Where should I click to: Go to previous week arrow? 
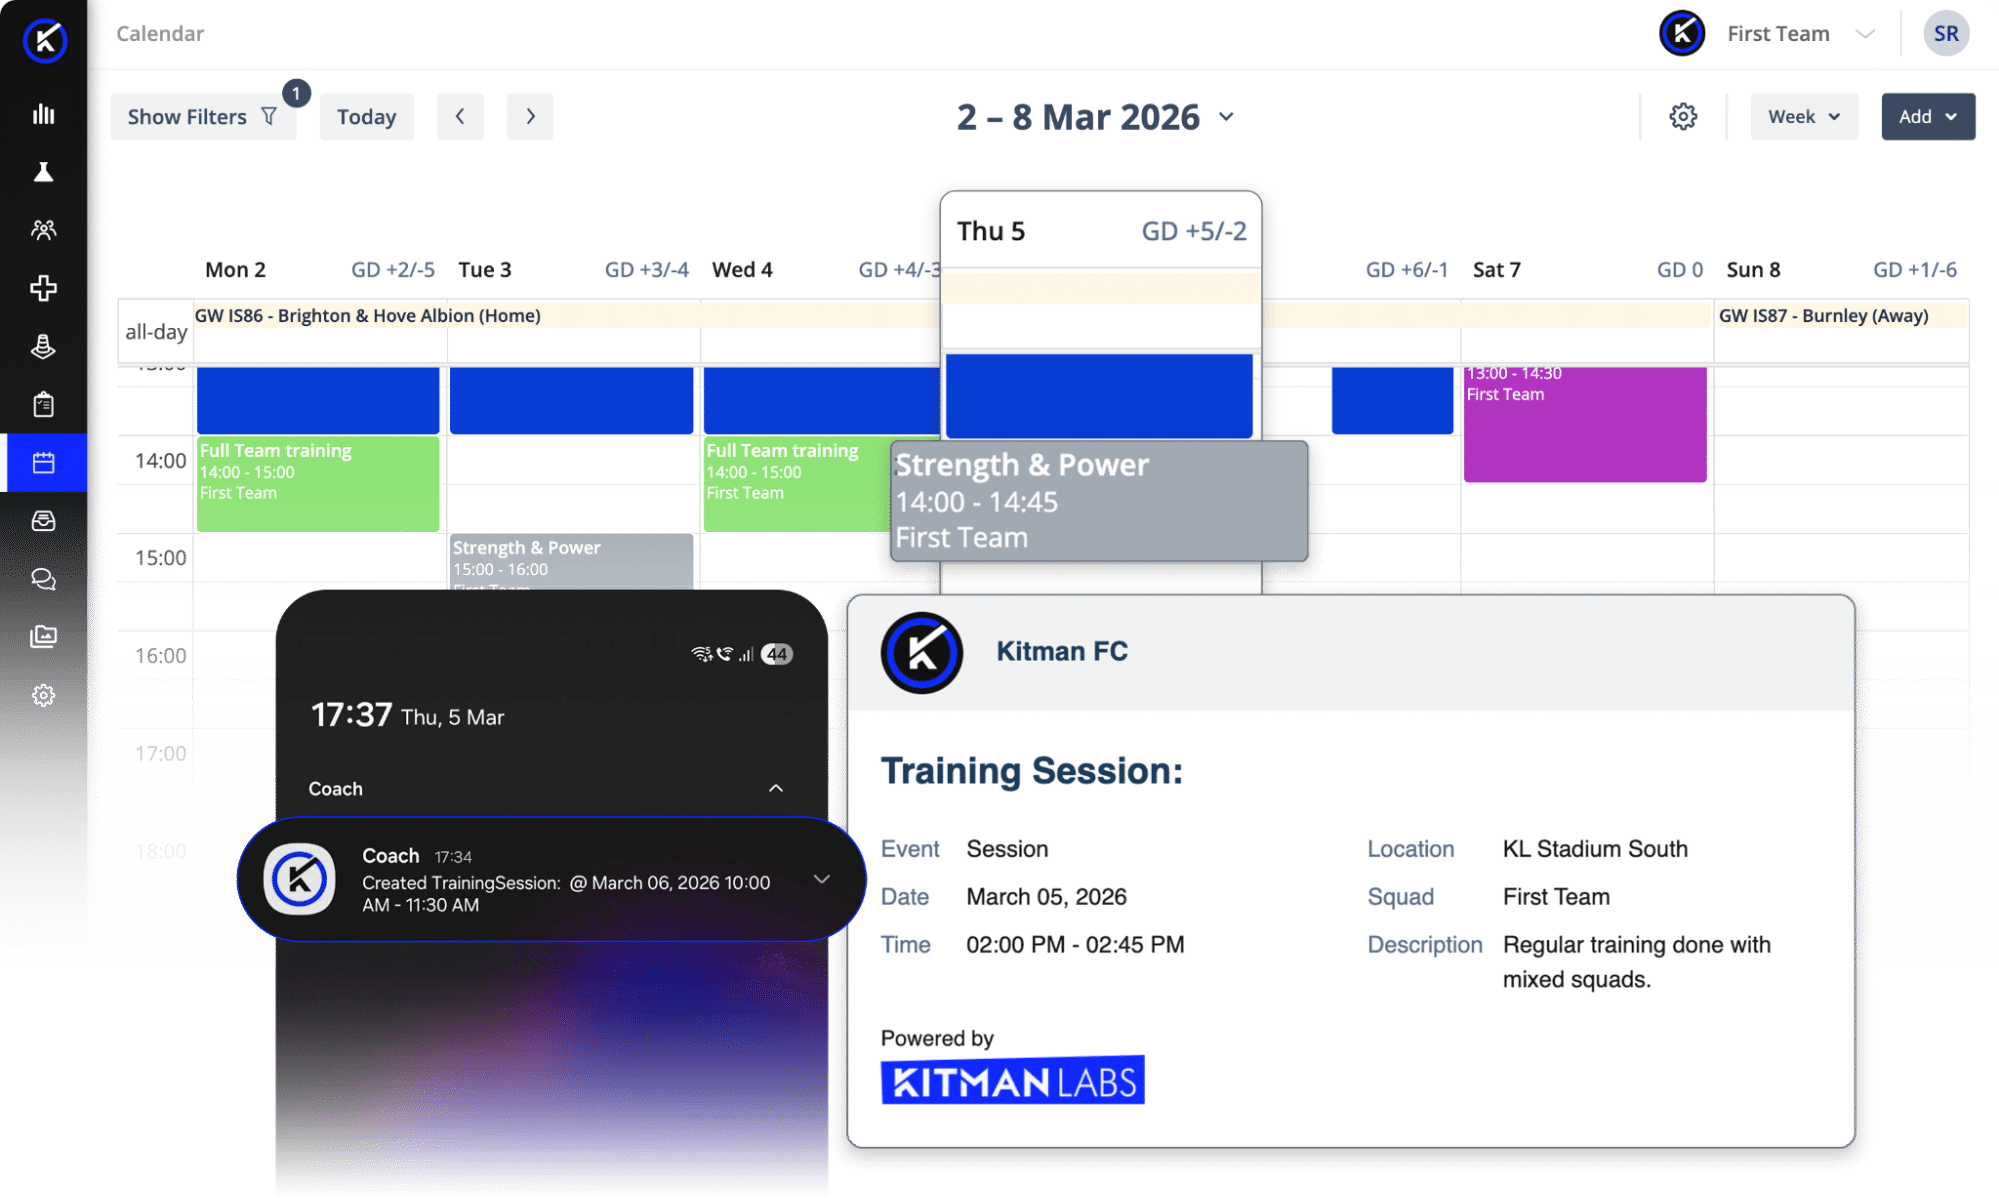460,117
